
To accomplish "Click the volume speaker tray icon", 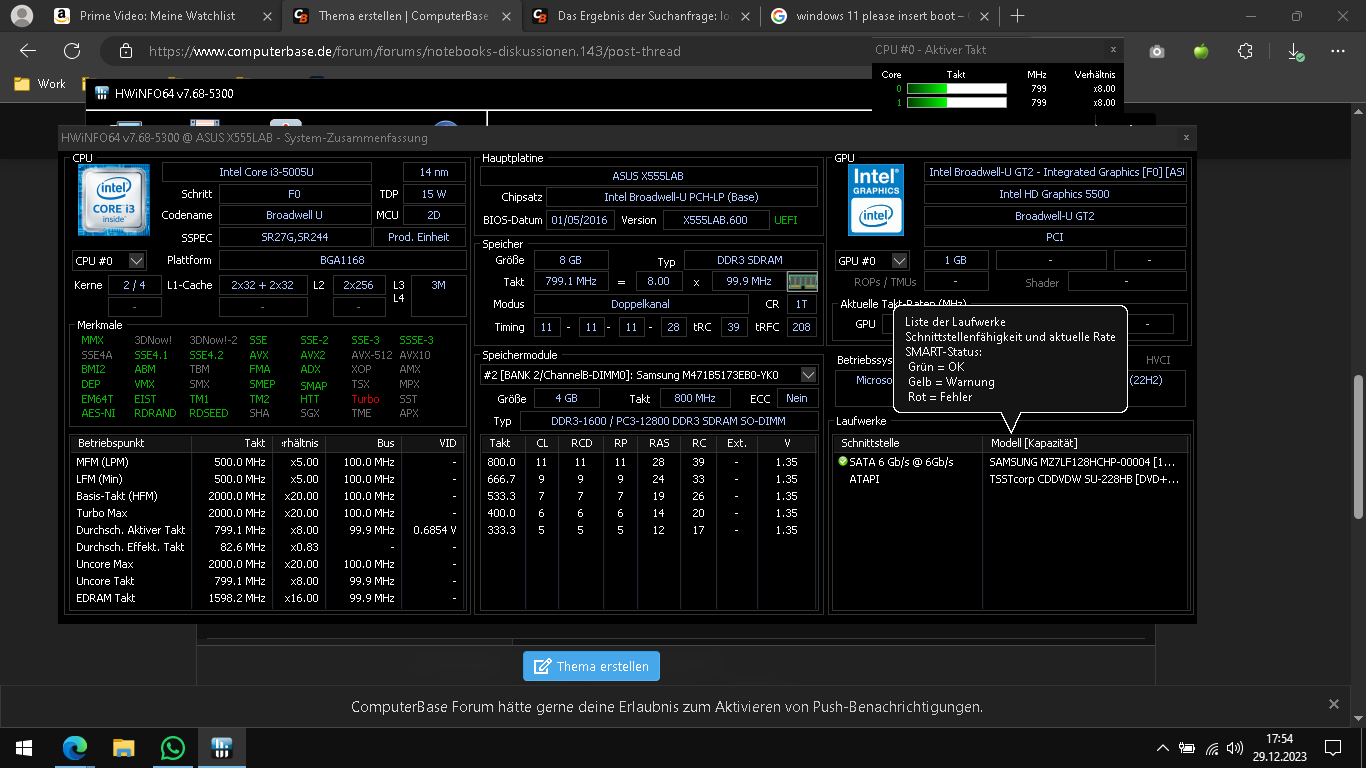I will tap(1235, 748).
